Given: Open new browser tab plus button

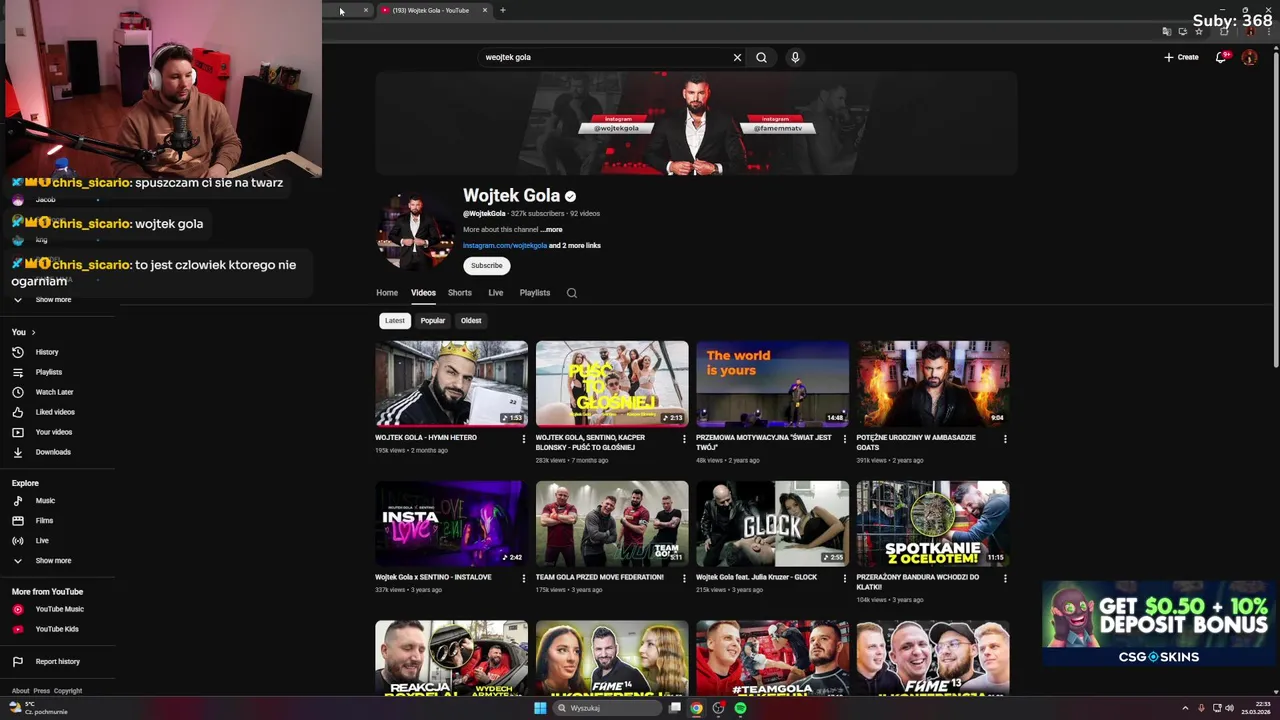Looking at the screenshot, I should pyautogui.click(x=503, y=10).
